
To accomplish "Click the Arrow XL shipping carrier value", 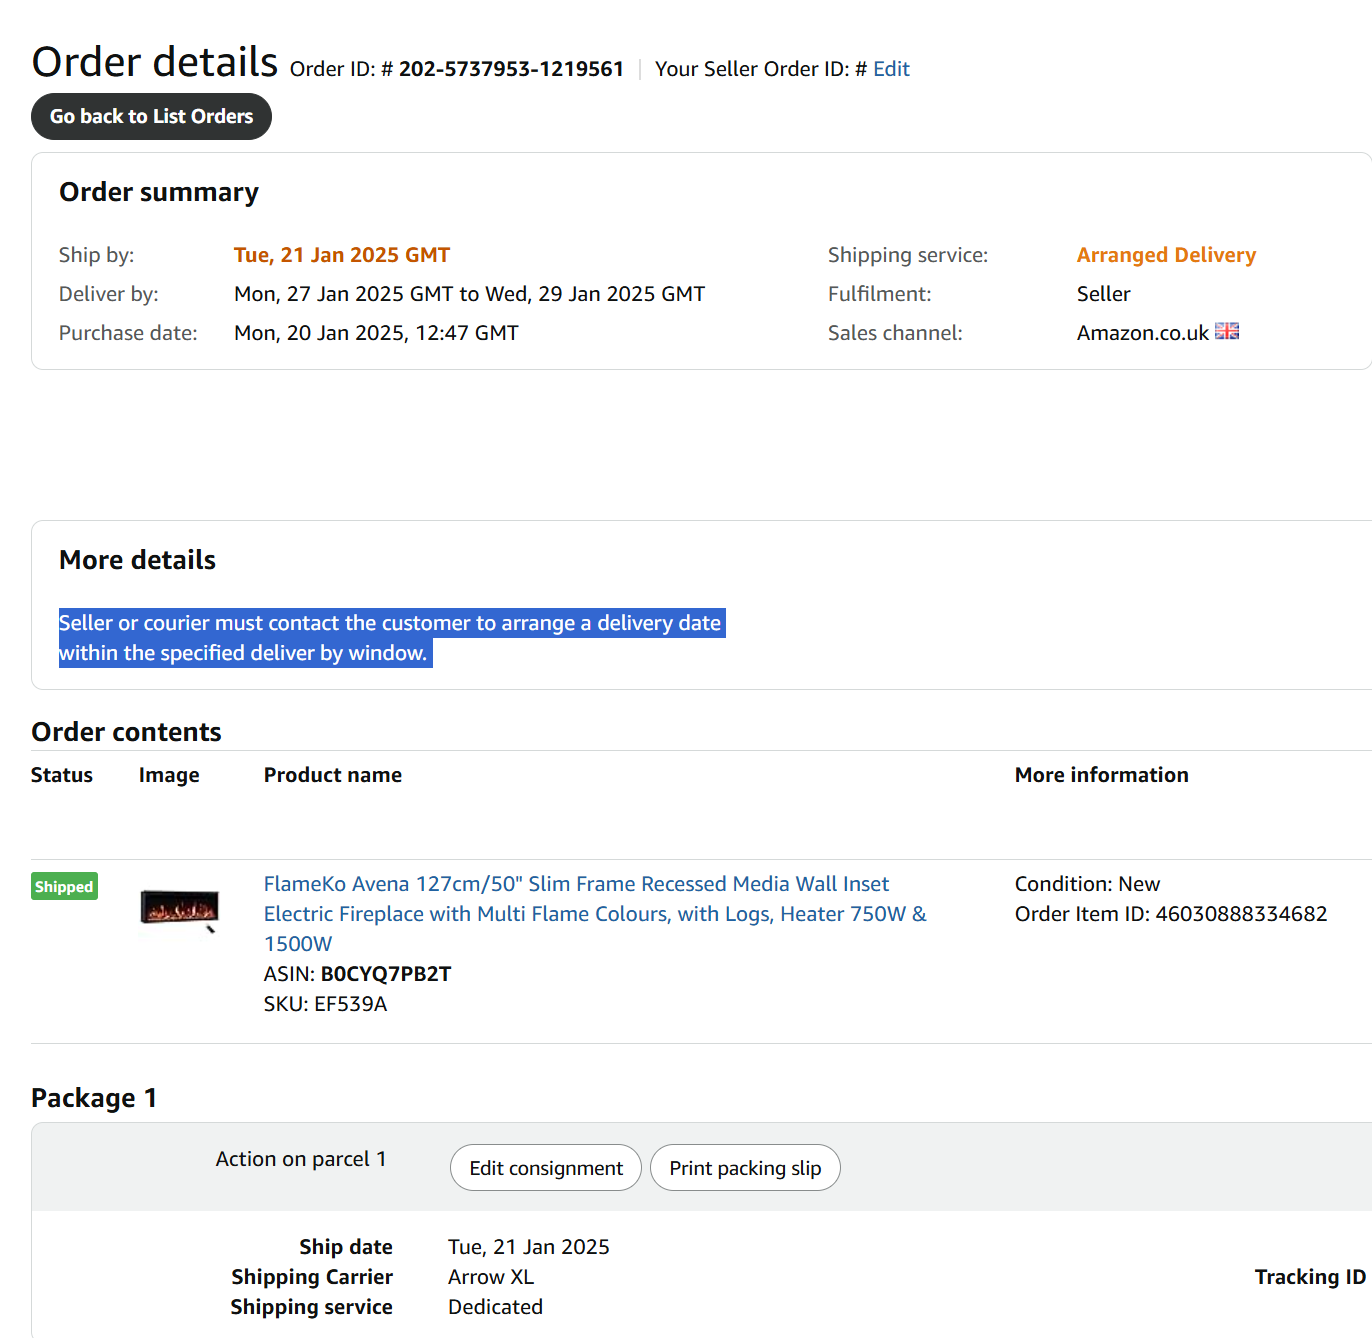I will 491,1277.
